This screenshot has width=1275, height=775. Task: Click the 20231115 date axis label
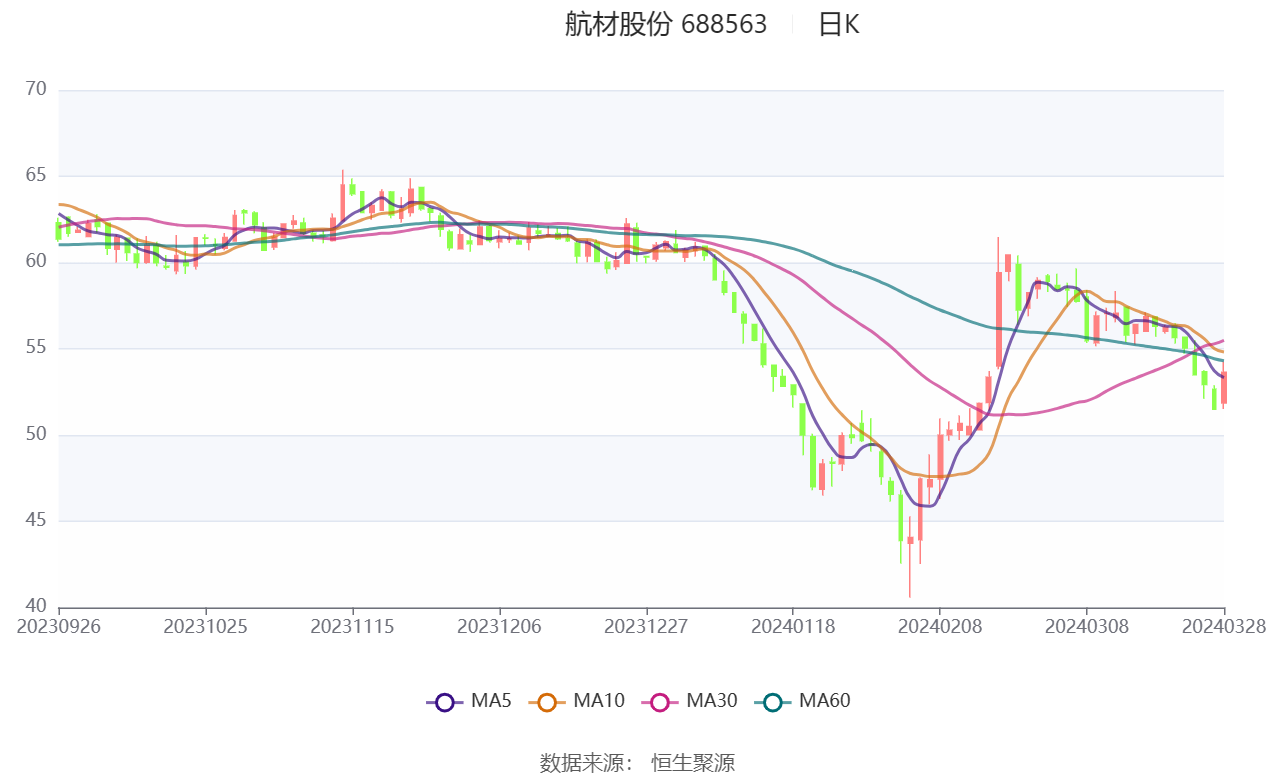[x=352, y=626]
